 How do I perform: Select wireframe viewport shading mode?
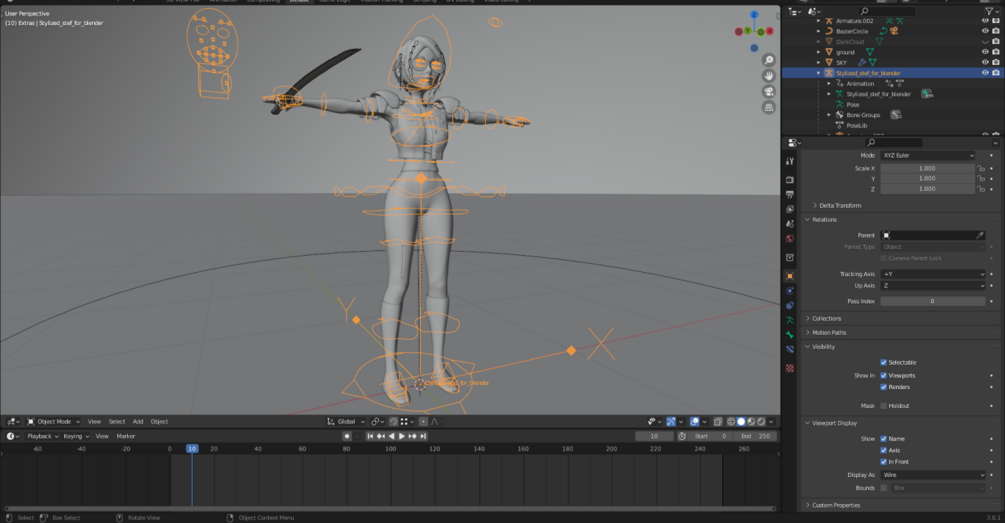pos(731,422)
